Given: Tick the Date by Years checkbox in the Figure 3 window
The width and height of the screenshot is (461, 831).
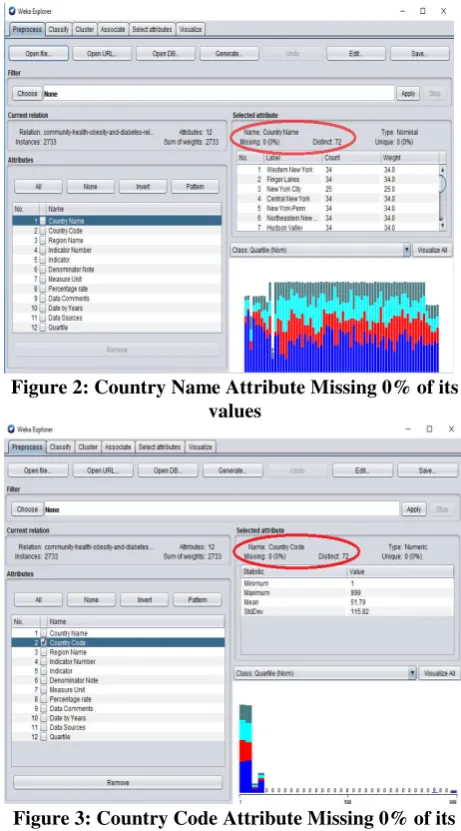Looking at the screenshot, I should (44, 718).
